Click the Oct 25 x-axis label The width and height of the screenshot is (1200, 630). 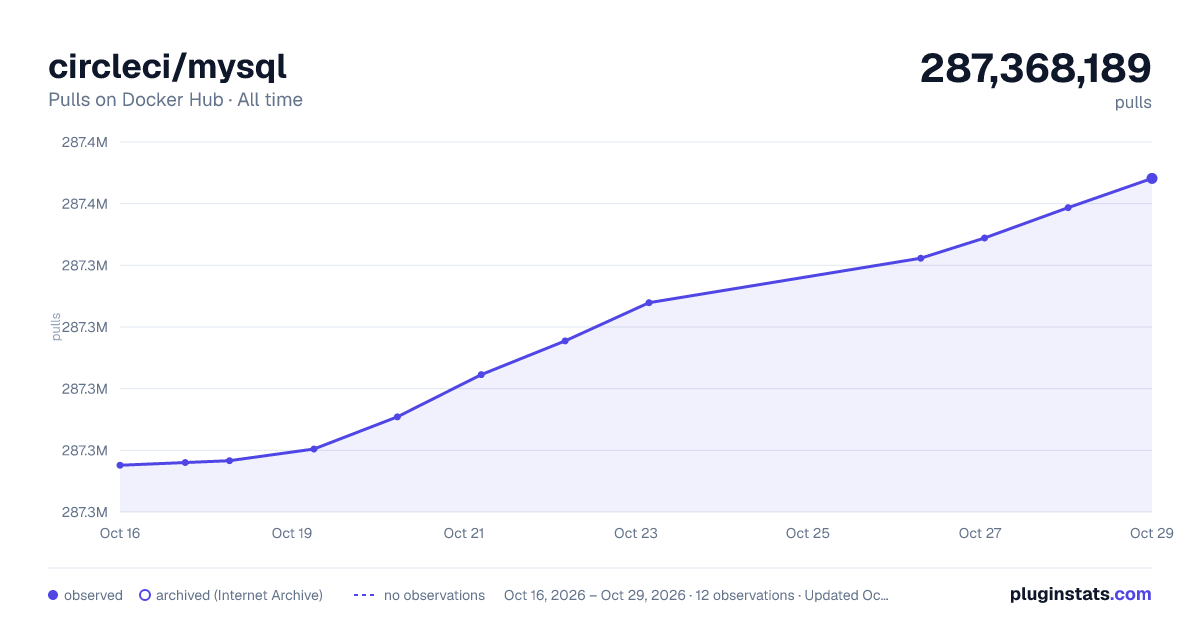[x=808, y=533]
